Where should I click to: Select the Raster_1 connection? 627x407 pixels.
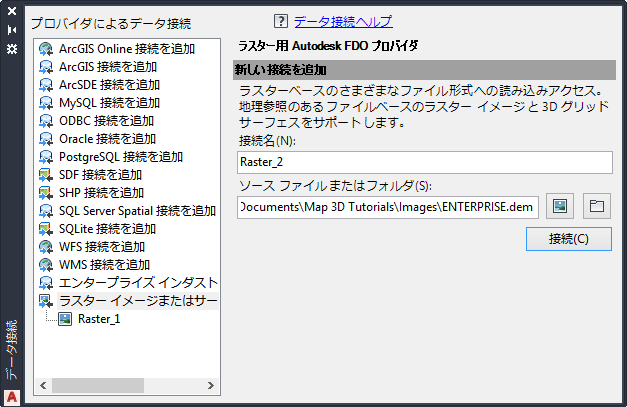pyautogui.click(x=99, y=319)
